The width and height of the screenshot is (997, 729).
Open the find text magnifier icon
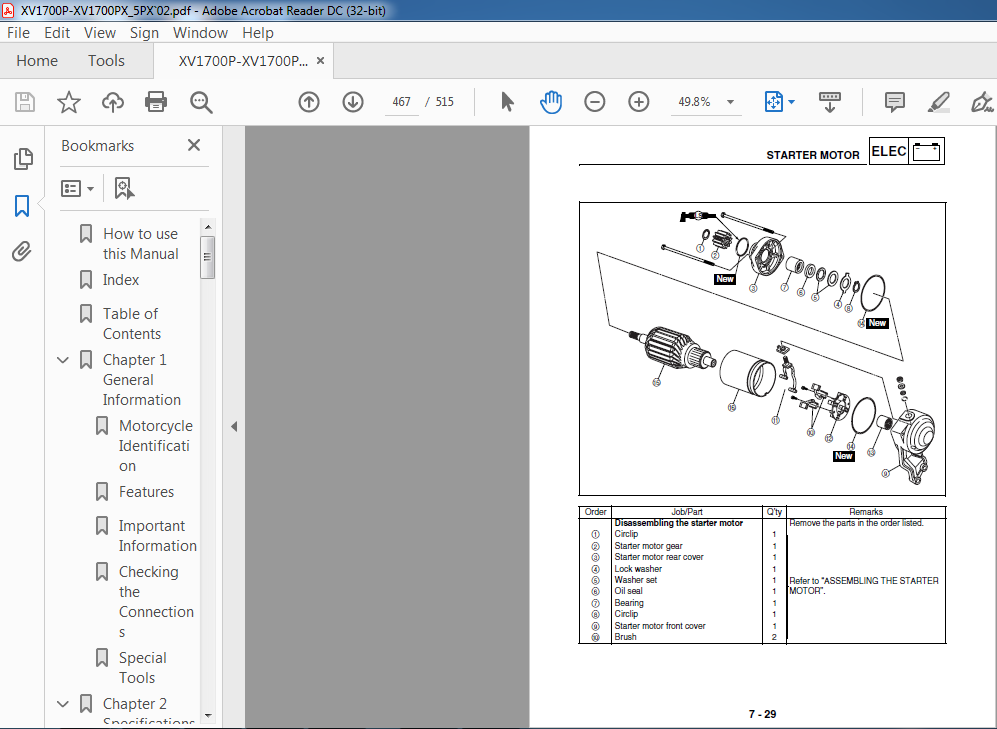201,102
